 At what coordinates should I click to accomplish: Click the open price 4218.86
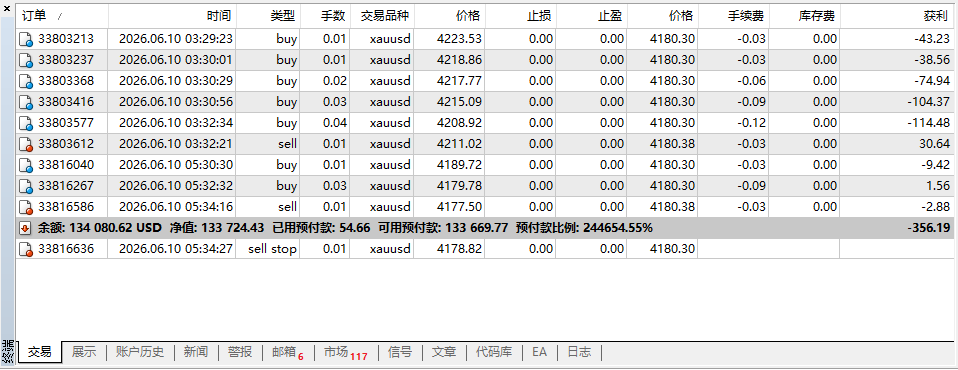(459, 60)
